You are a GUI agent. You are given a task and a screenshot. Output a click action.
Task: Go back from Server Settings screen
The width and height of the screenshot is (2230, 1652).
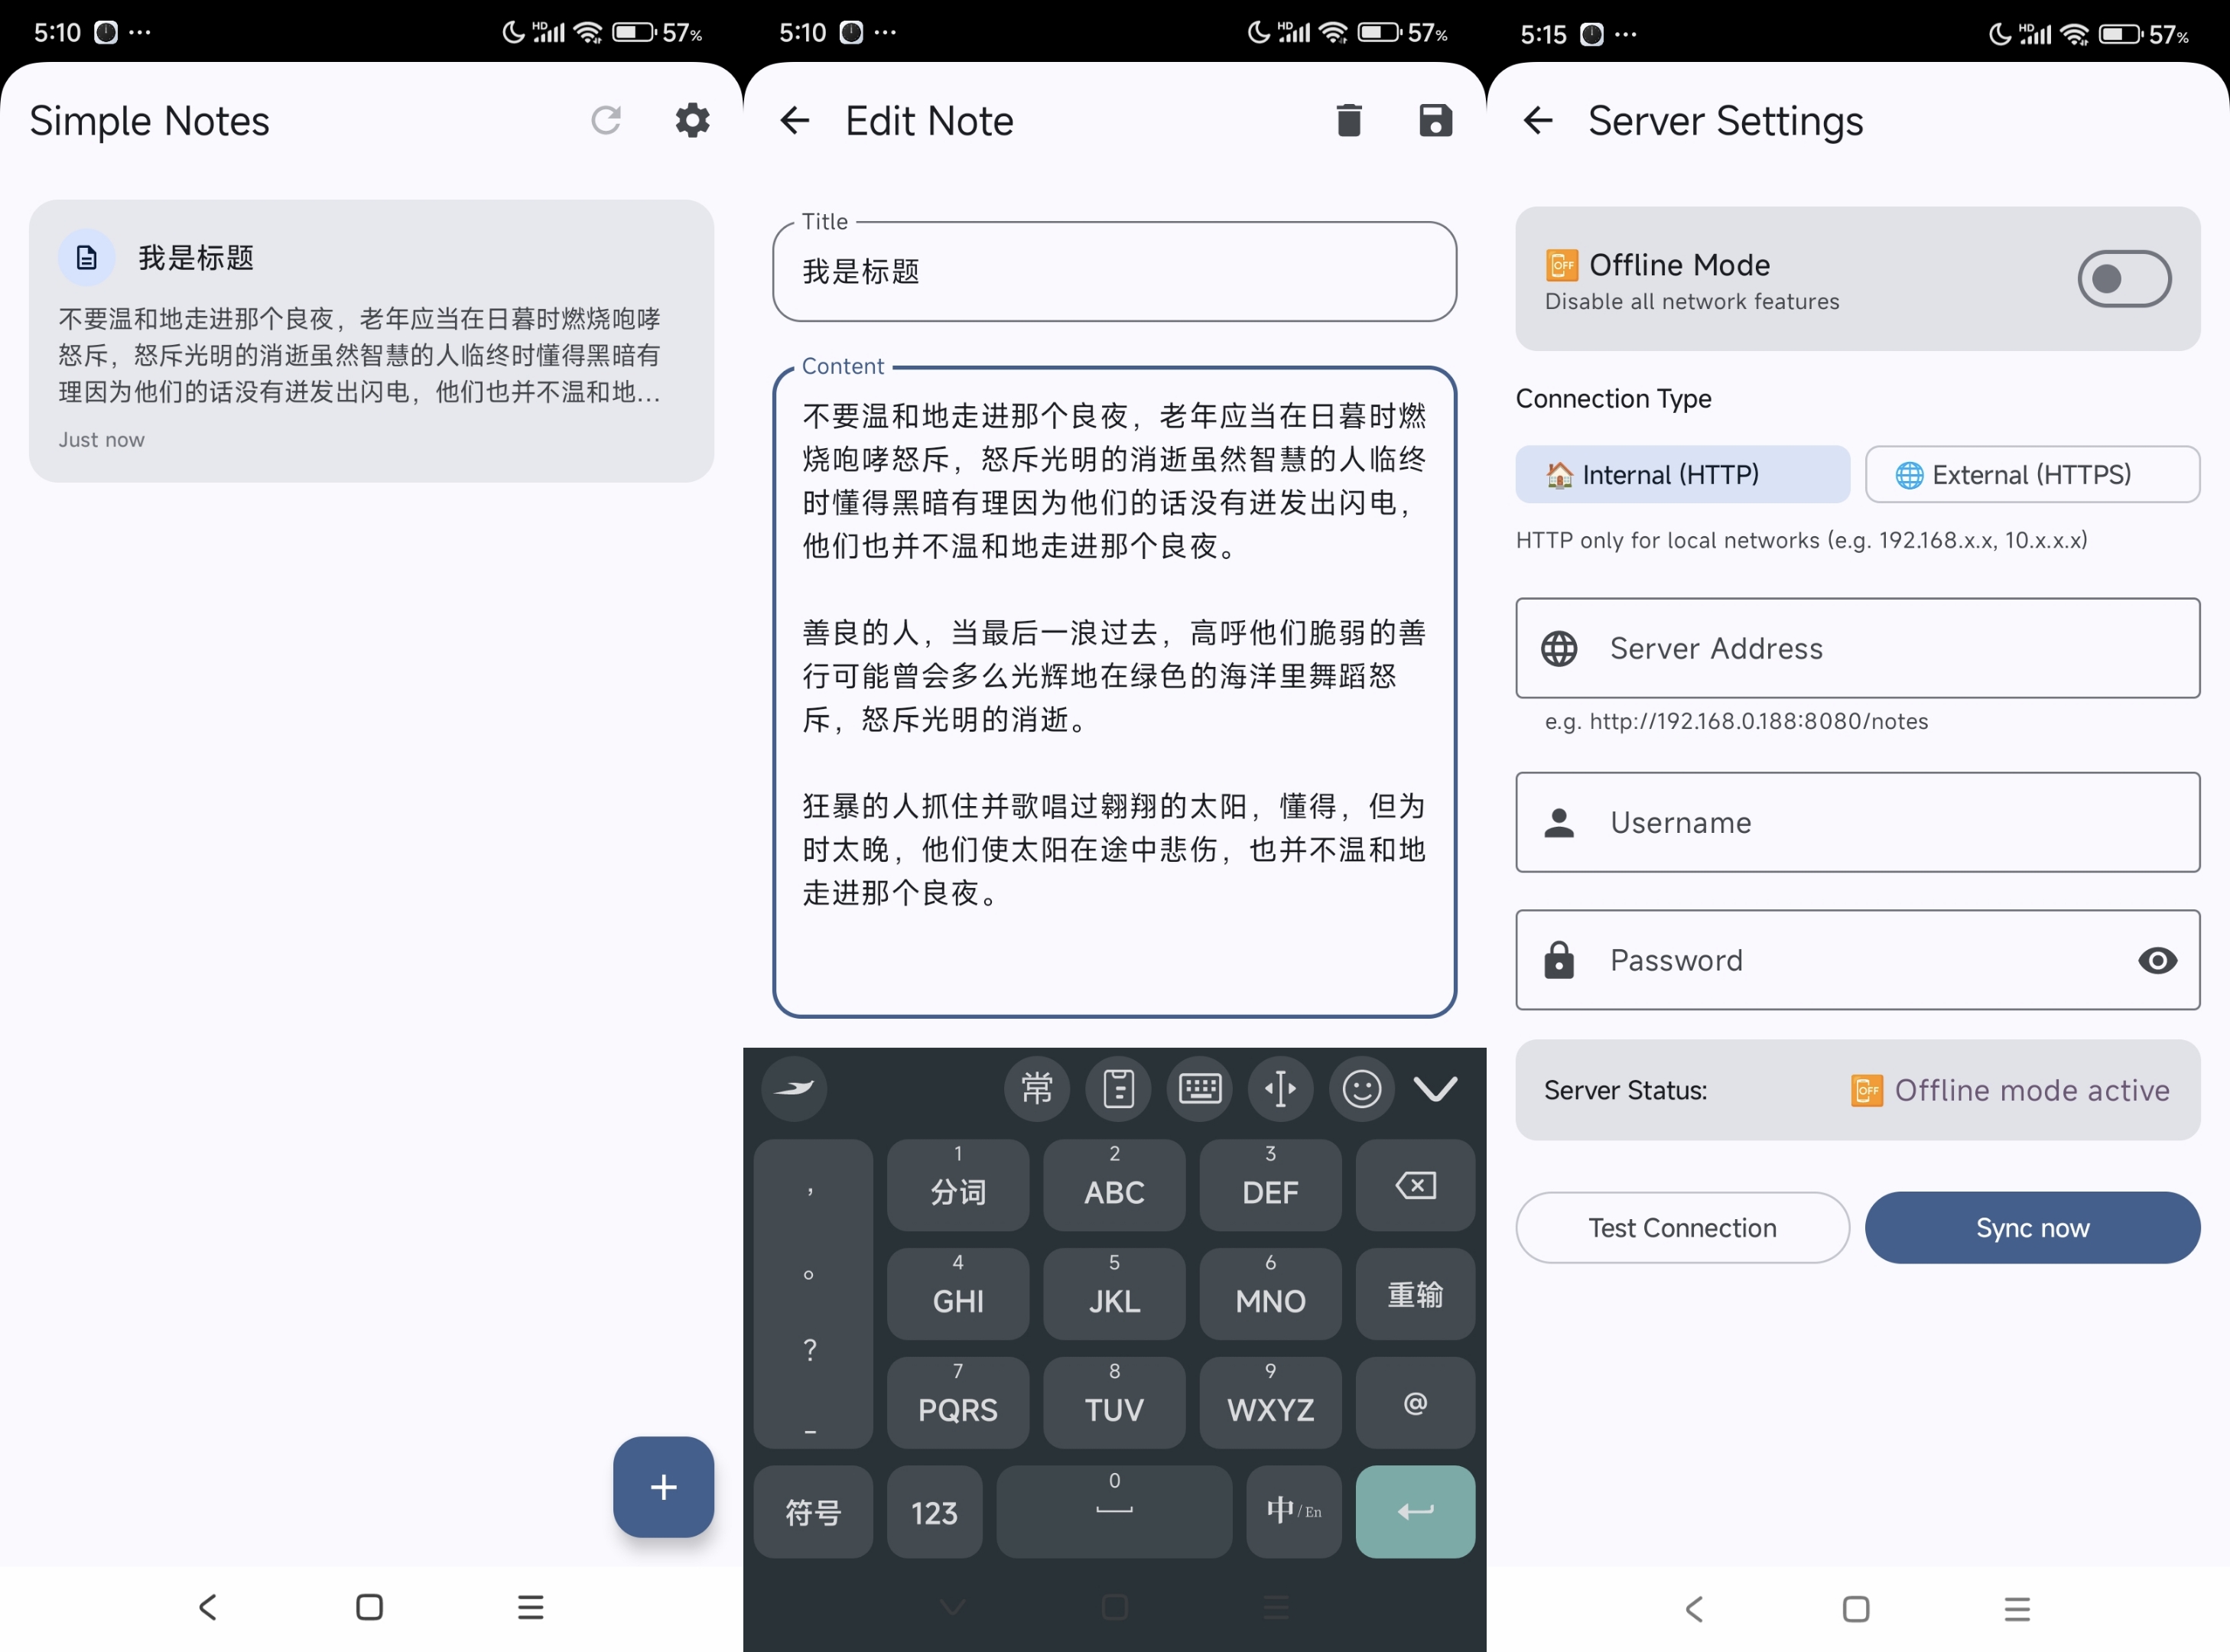(x=1538, y=121)
